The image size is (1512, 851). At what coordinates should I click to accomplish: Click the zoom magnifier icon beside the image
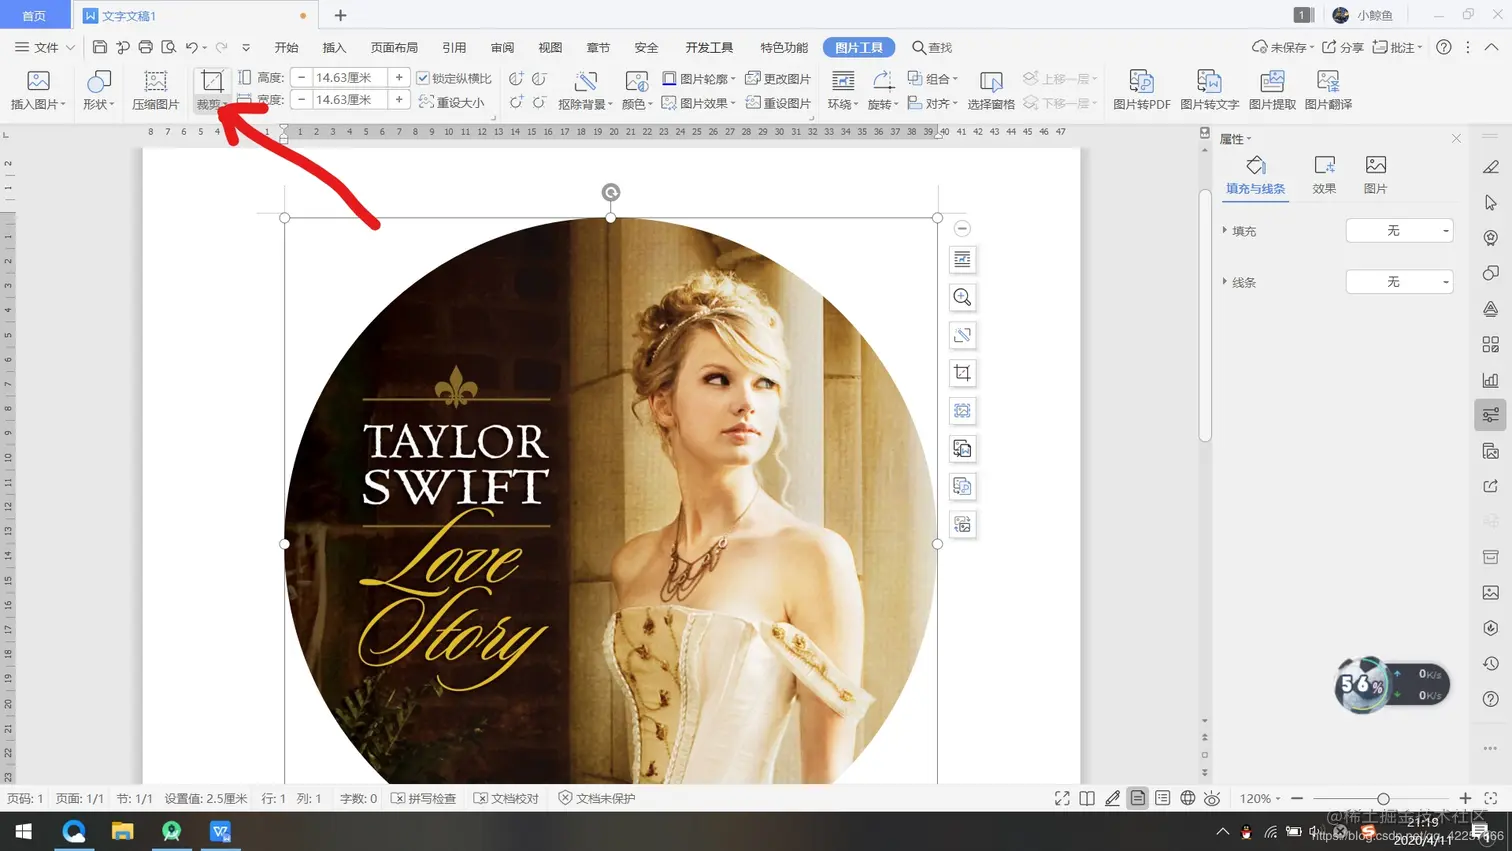pos(962,297)
